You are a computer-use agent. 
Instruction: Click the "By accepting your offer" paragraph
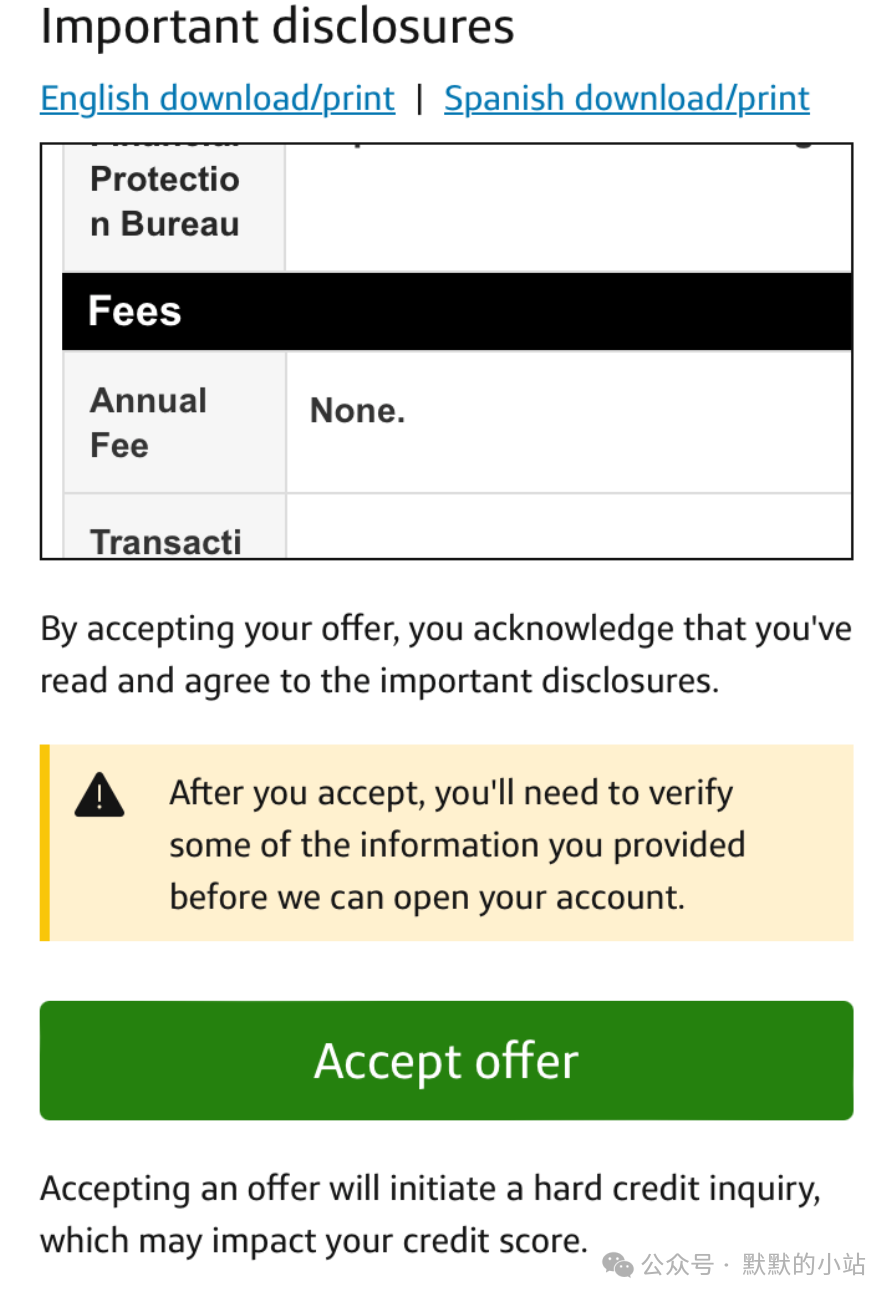coord(446,655)
